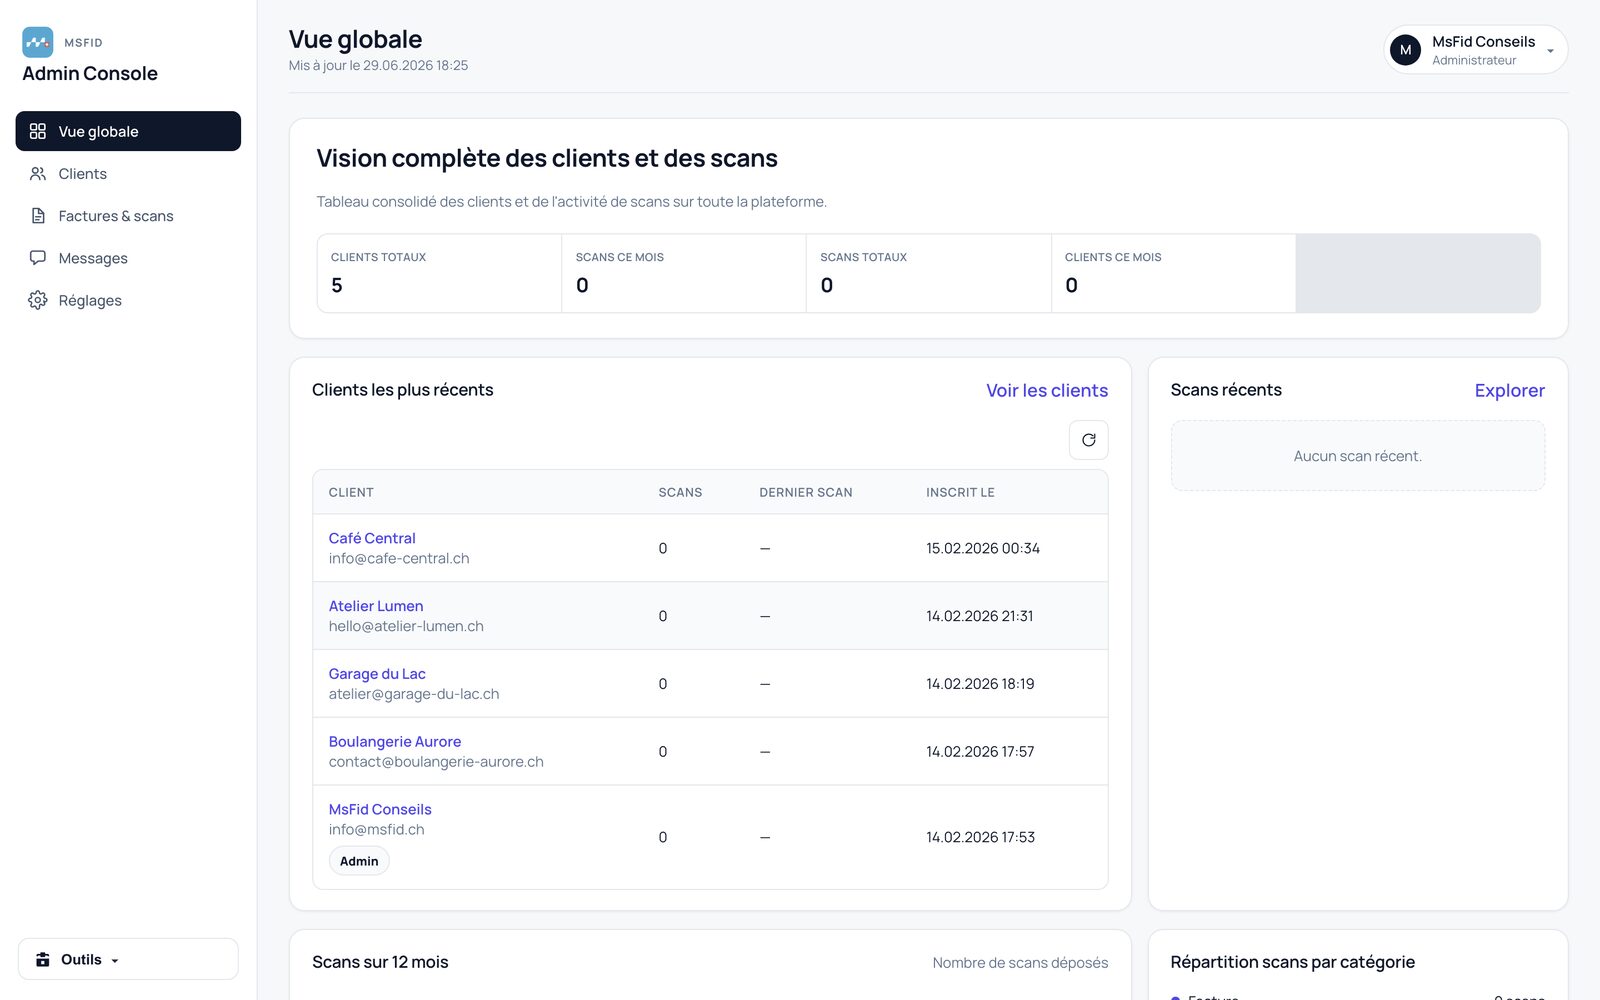This screenshot has width=1600, height=1000.
Task: Click the Scans totaux stat card
Action: tap(929, 273)
